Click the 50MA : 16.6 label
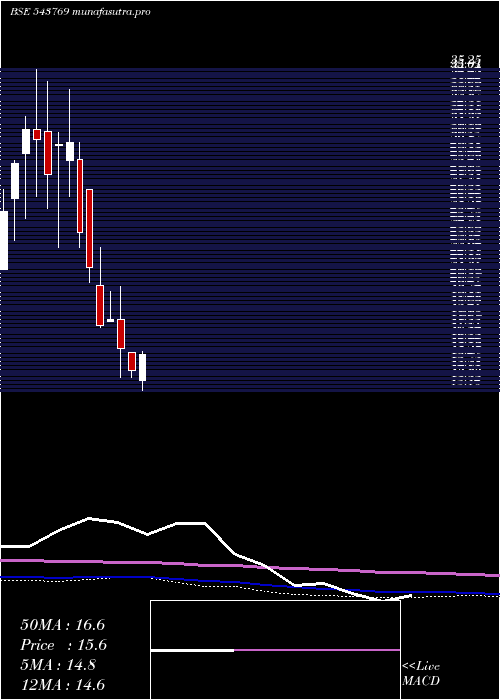This screenshot has width=500, height=700. pyautogui.click(x=62, y=625)
